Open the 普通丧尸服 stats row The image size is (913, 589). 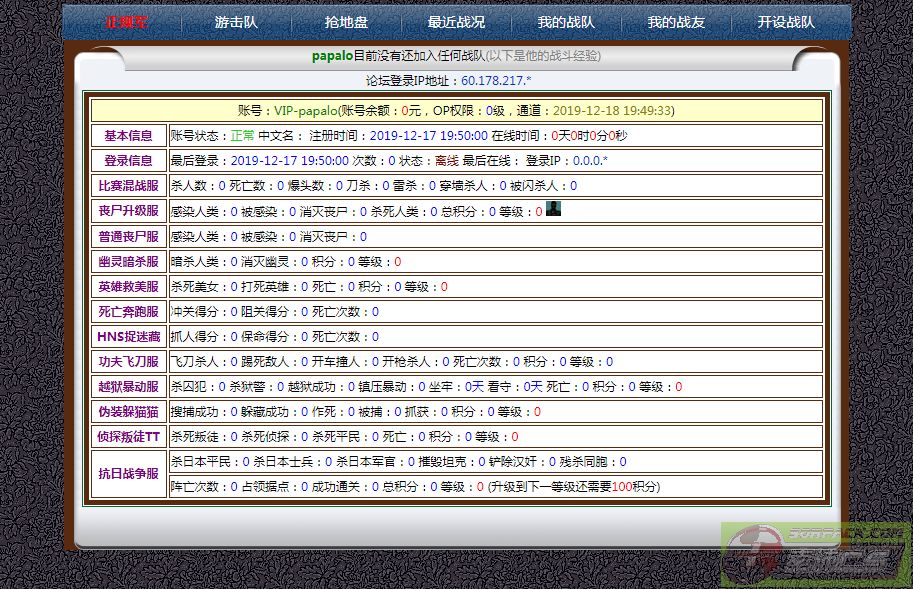(x=127, y=236)
